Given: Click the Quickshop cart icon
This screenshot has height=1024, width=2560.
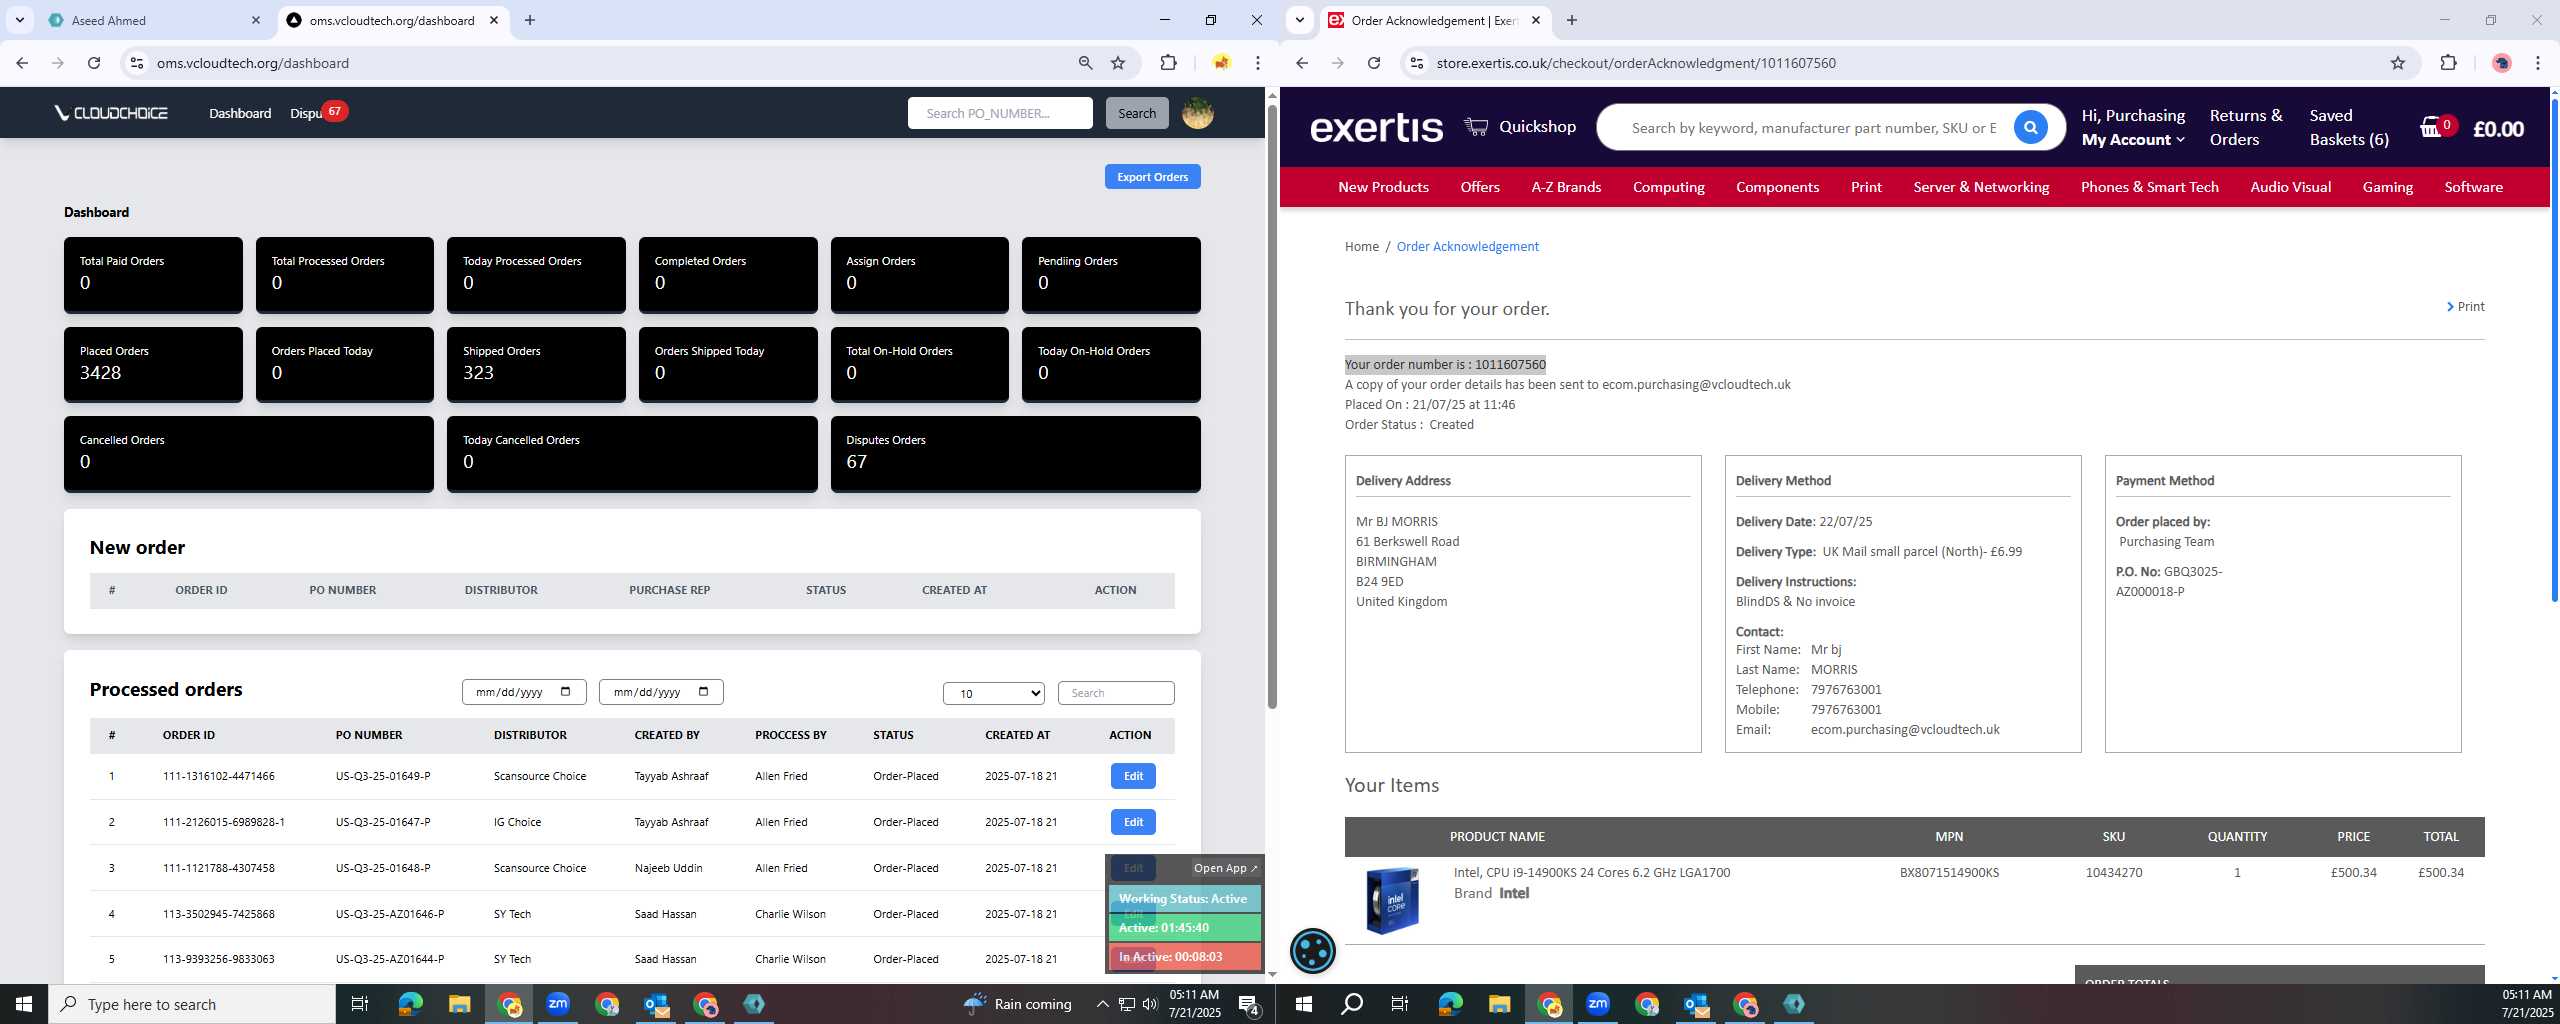Looking at the screenshot, I should click(1476, 126).
